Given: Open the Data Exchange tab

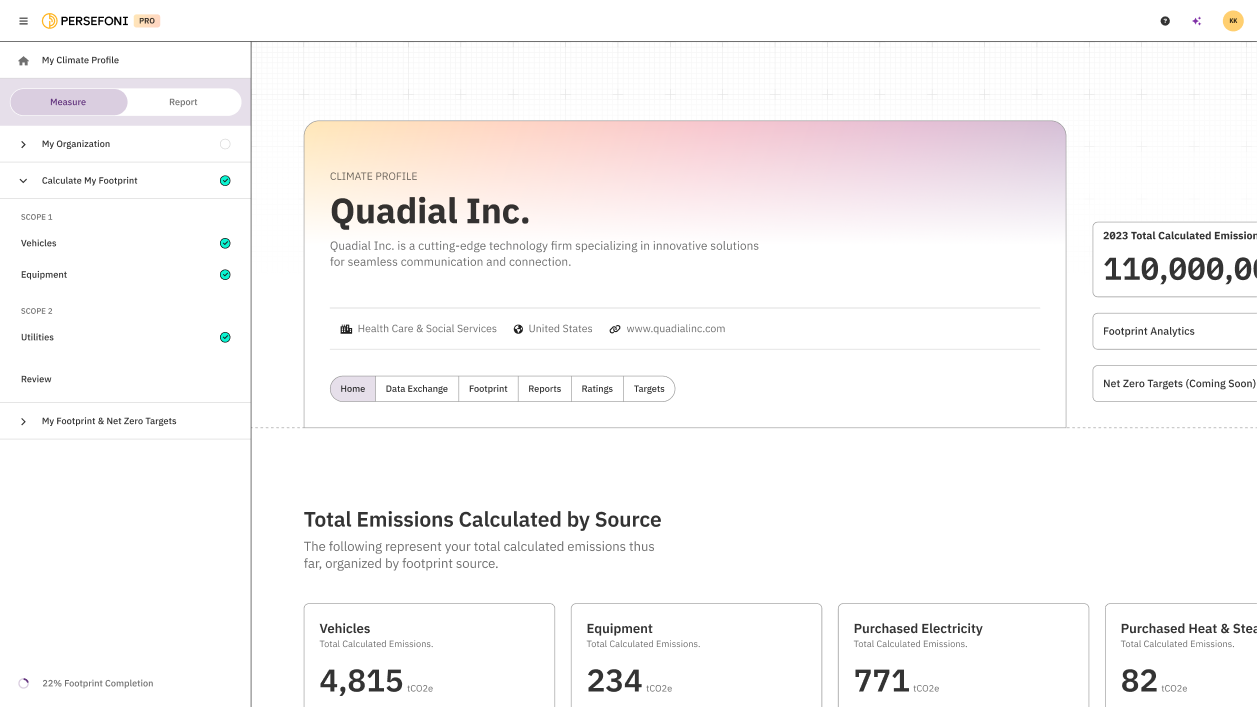Looking at the screenshot, I should [417, 389].
